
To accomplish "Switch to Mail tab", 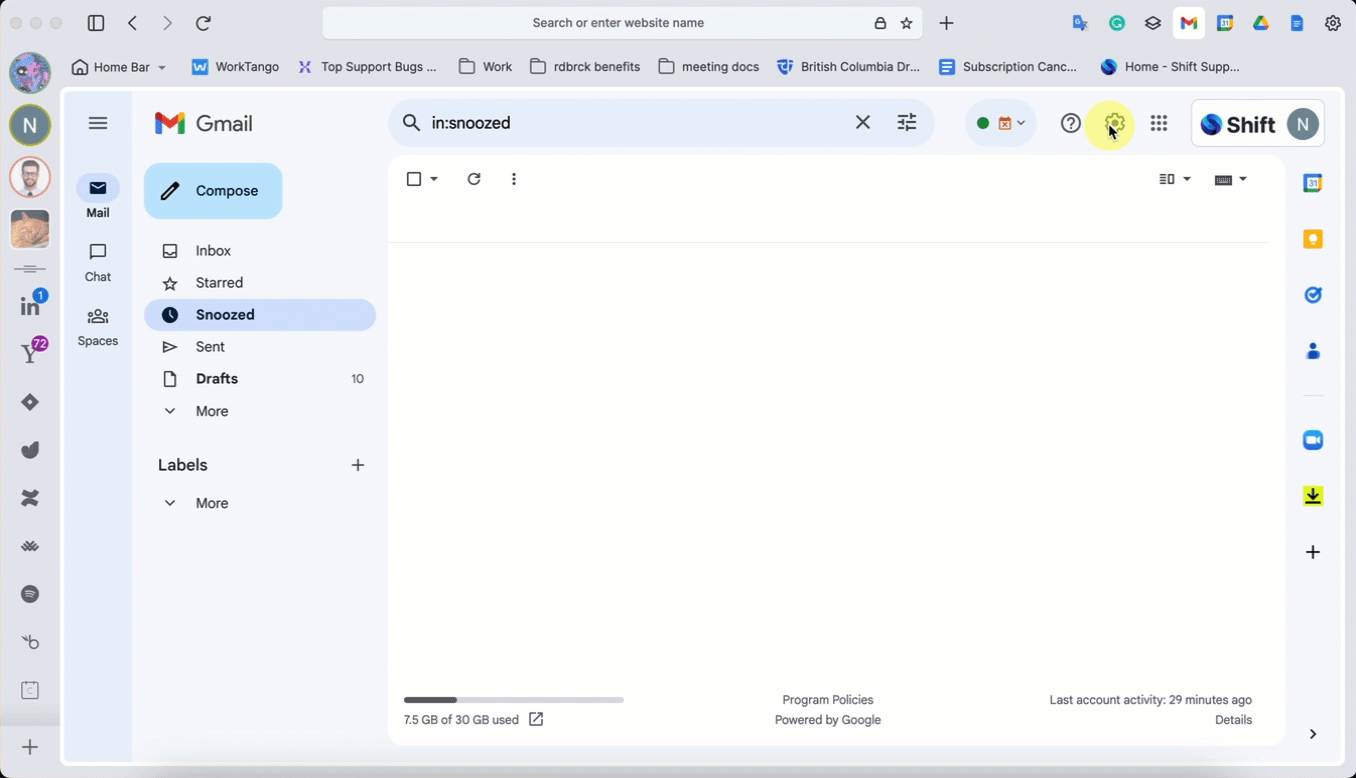I will 98,197.
